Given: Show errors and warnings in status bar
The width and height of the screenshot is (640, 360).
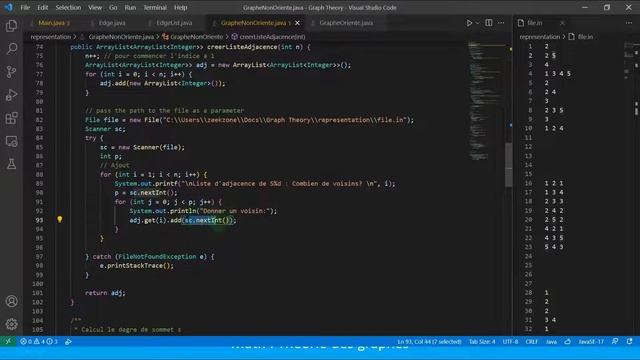Looking at the screenshot, I should pyautogui.click(x=39, y=341).
